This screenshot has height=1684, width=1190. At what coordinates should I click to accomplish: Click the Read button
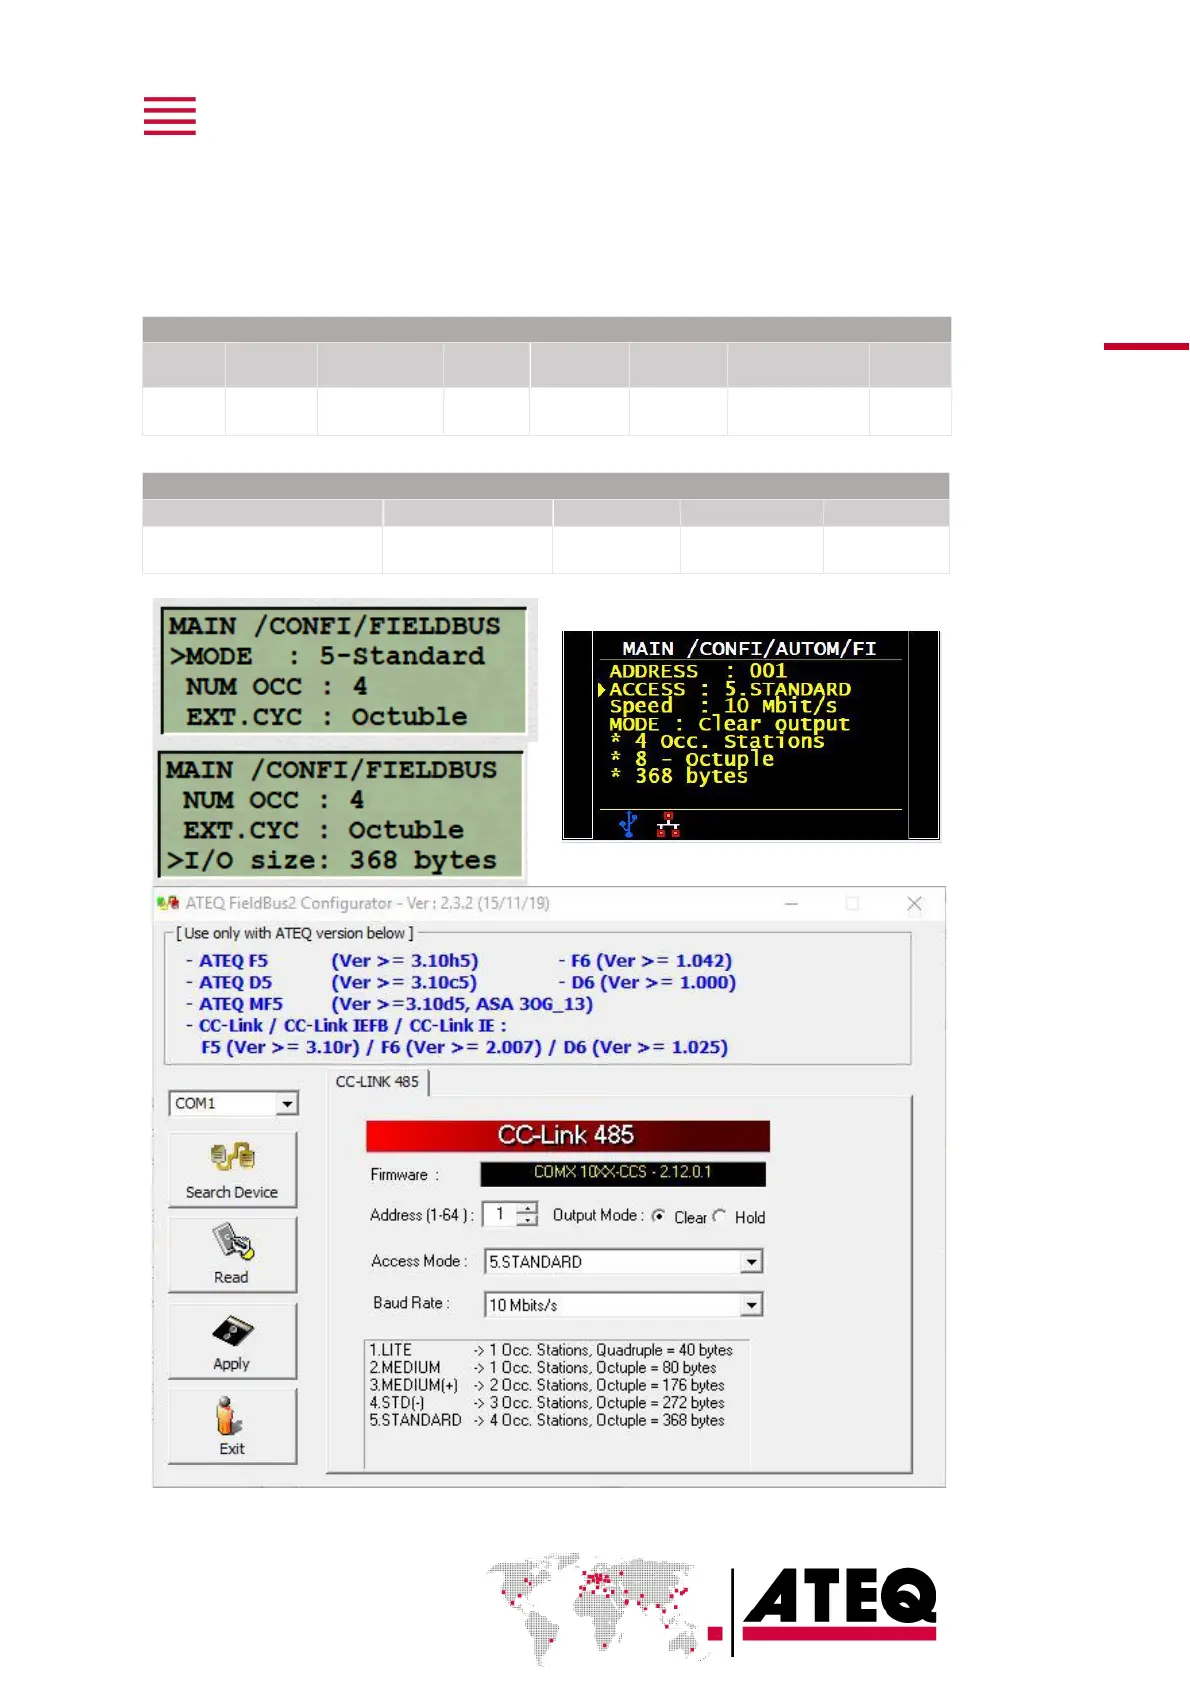click(232, 1255)
